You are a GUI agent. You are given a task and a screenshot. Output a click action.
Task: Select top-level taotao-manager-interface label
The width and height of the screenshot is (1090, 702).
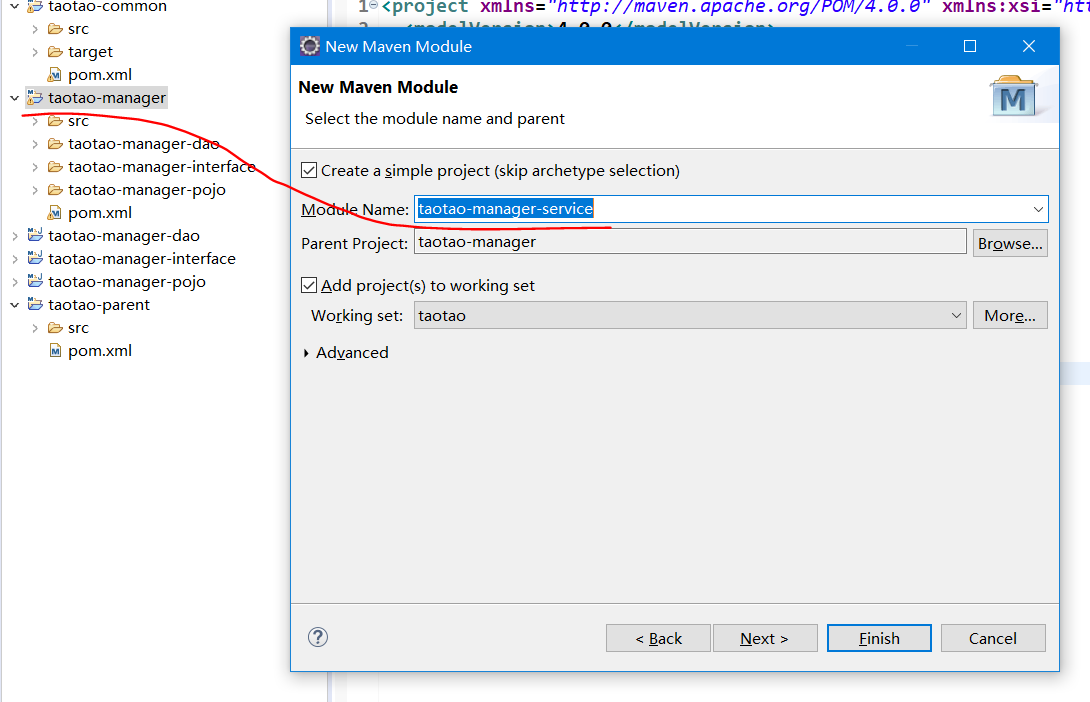click(x=142, y=259)
